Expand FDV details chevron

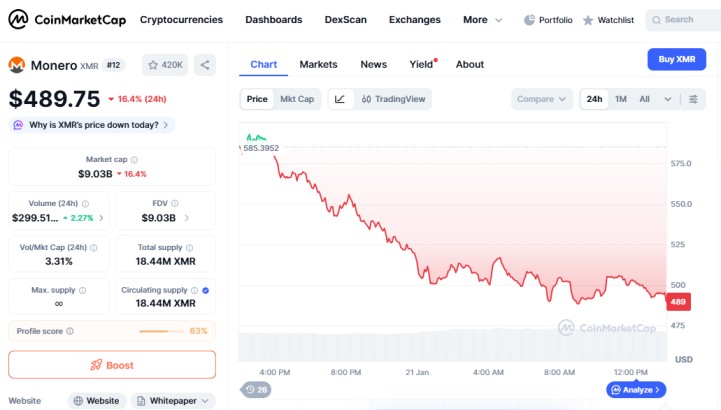pos(186,218)
